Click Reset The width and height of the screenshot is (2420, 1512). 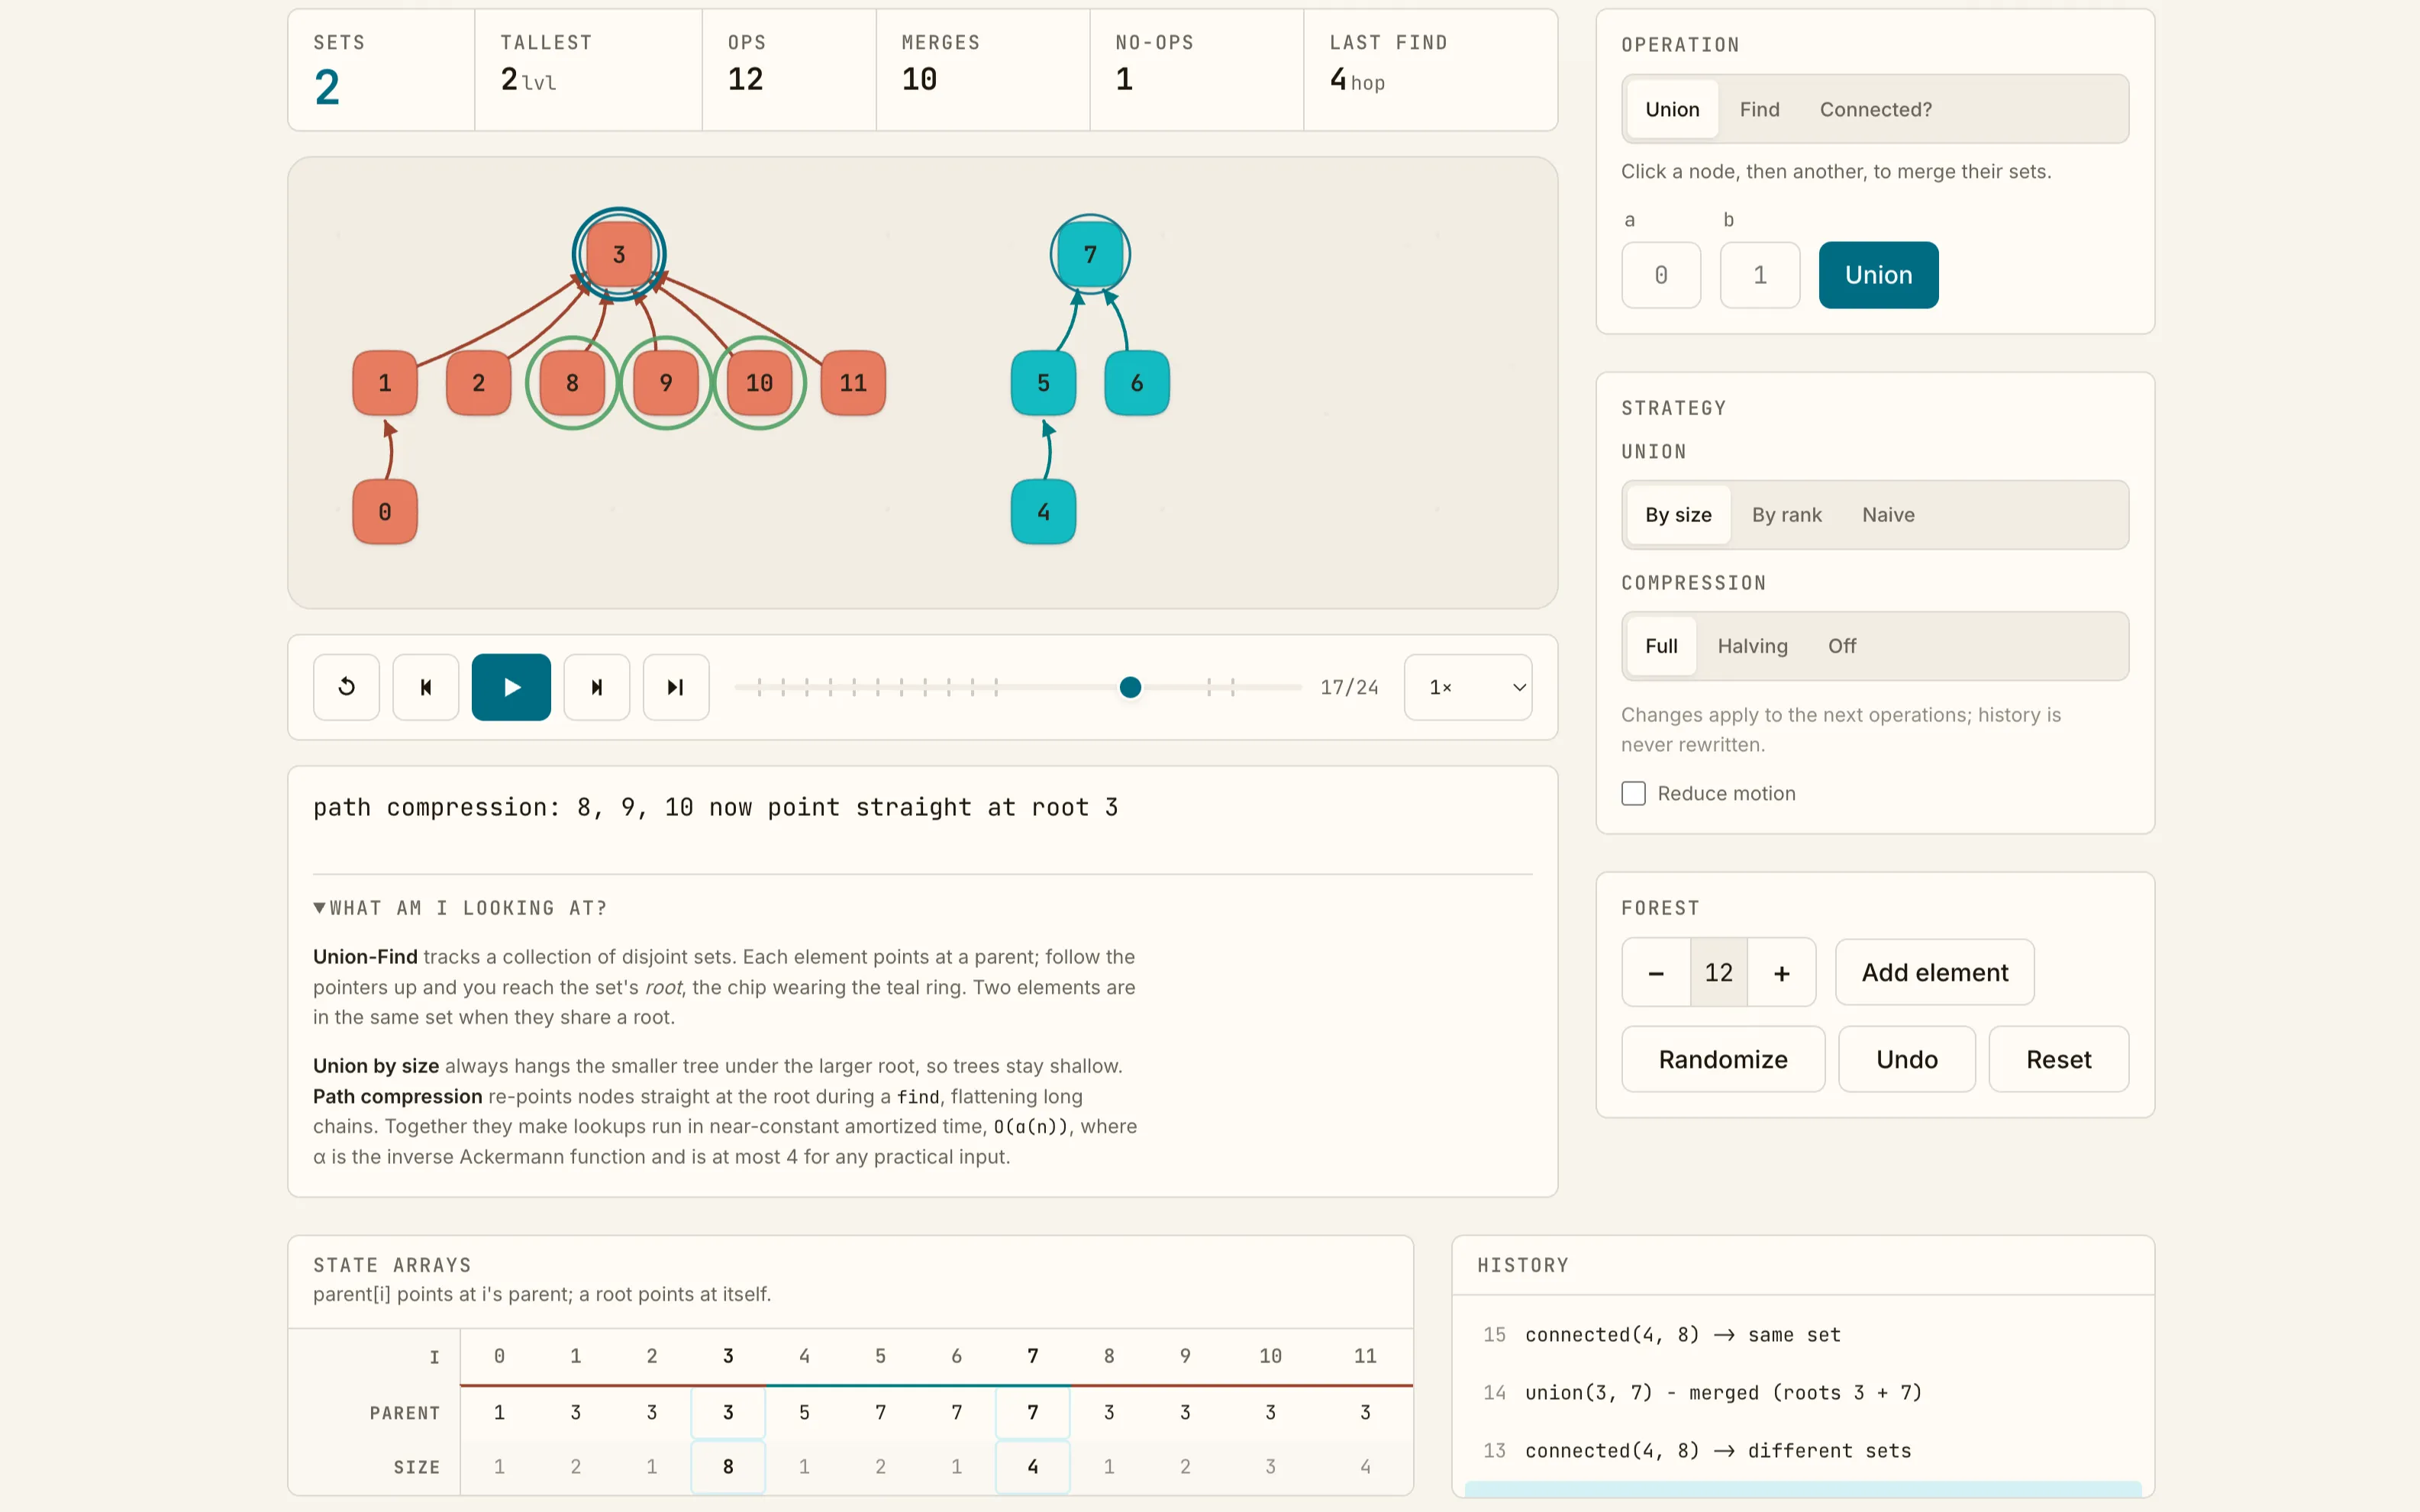2058,1059
